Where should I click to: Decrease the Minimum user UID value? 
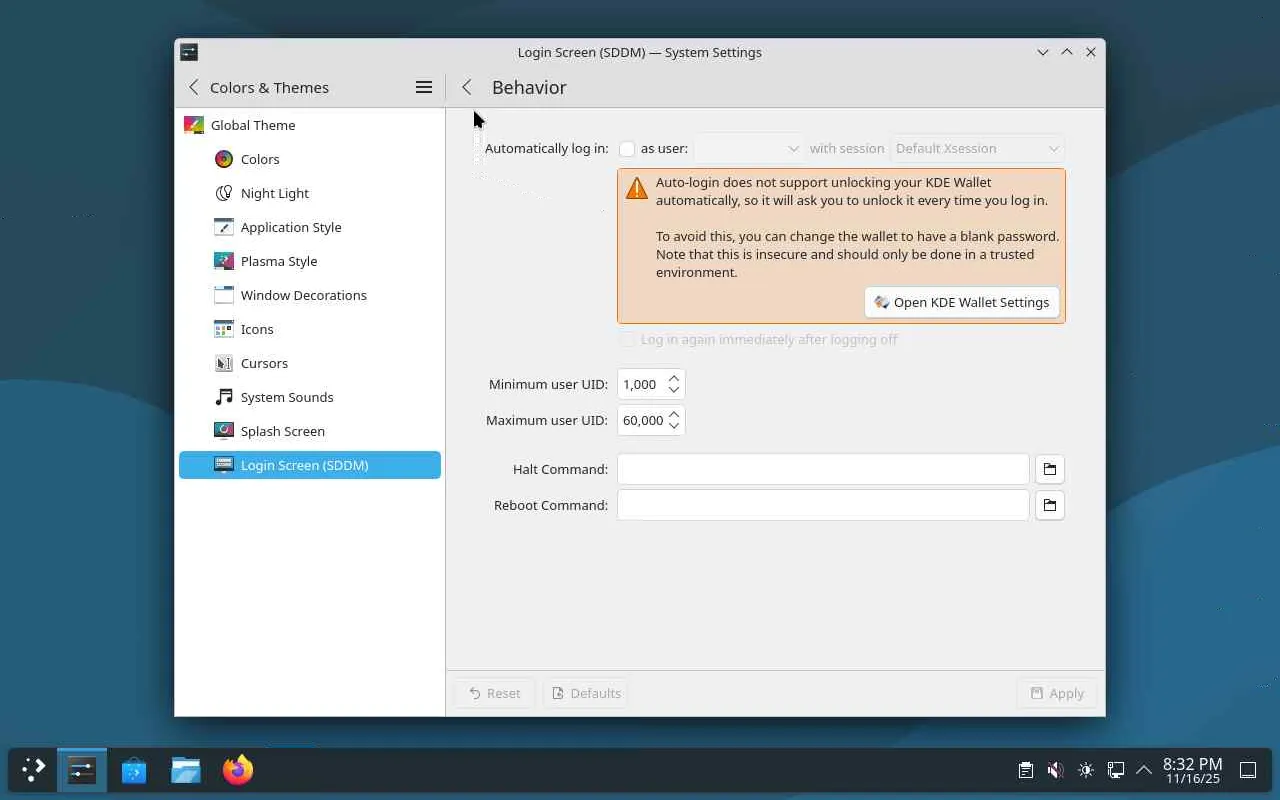point(674,390)
